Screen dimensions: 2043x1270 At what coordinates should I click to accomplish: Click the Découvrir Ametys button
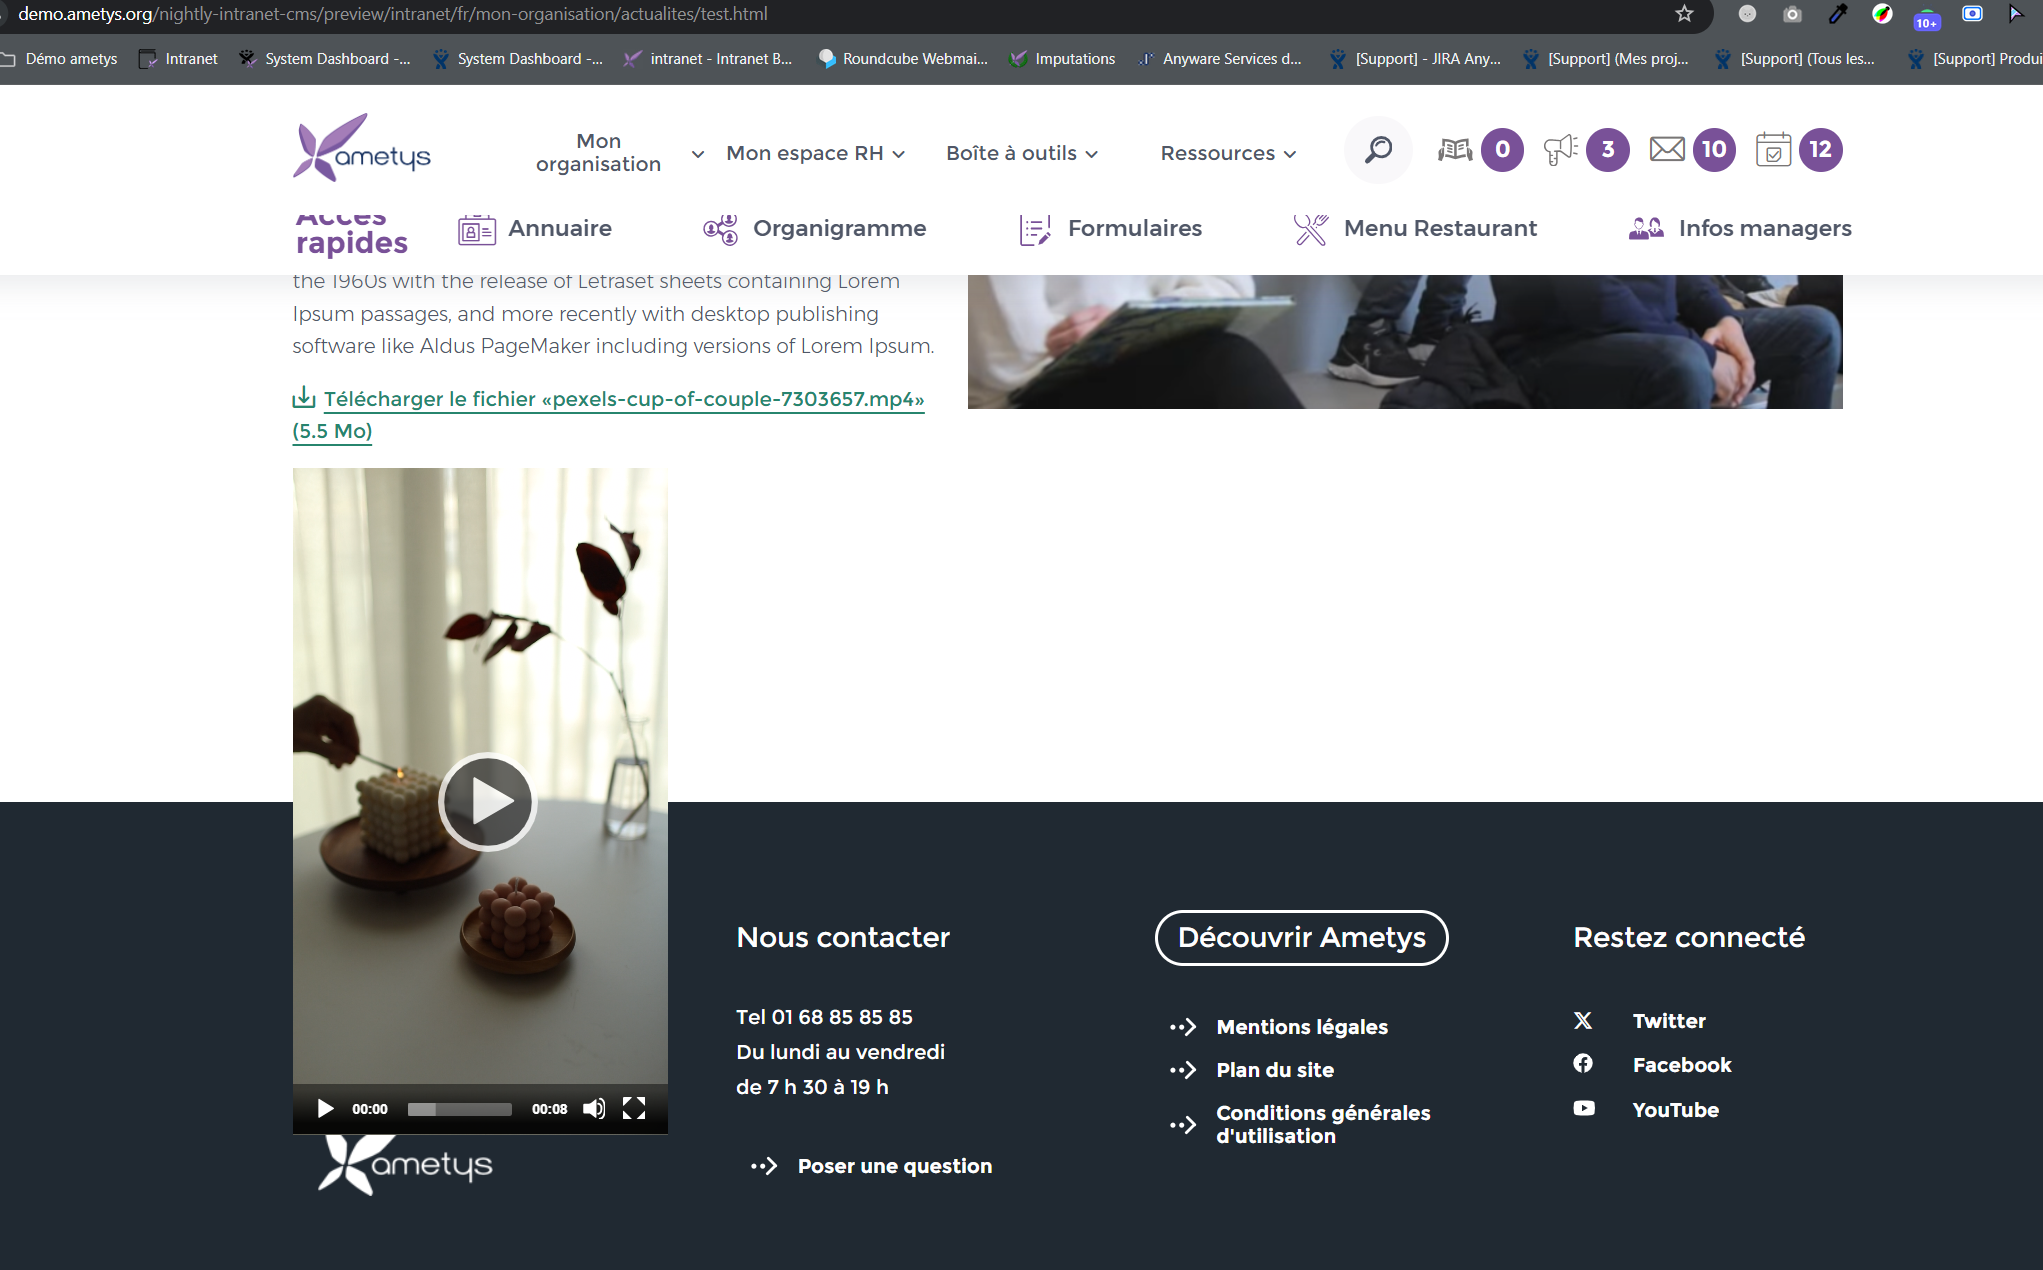[x=1301, y=938]
